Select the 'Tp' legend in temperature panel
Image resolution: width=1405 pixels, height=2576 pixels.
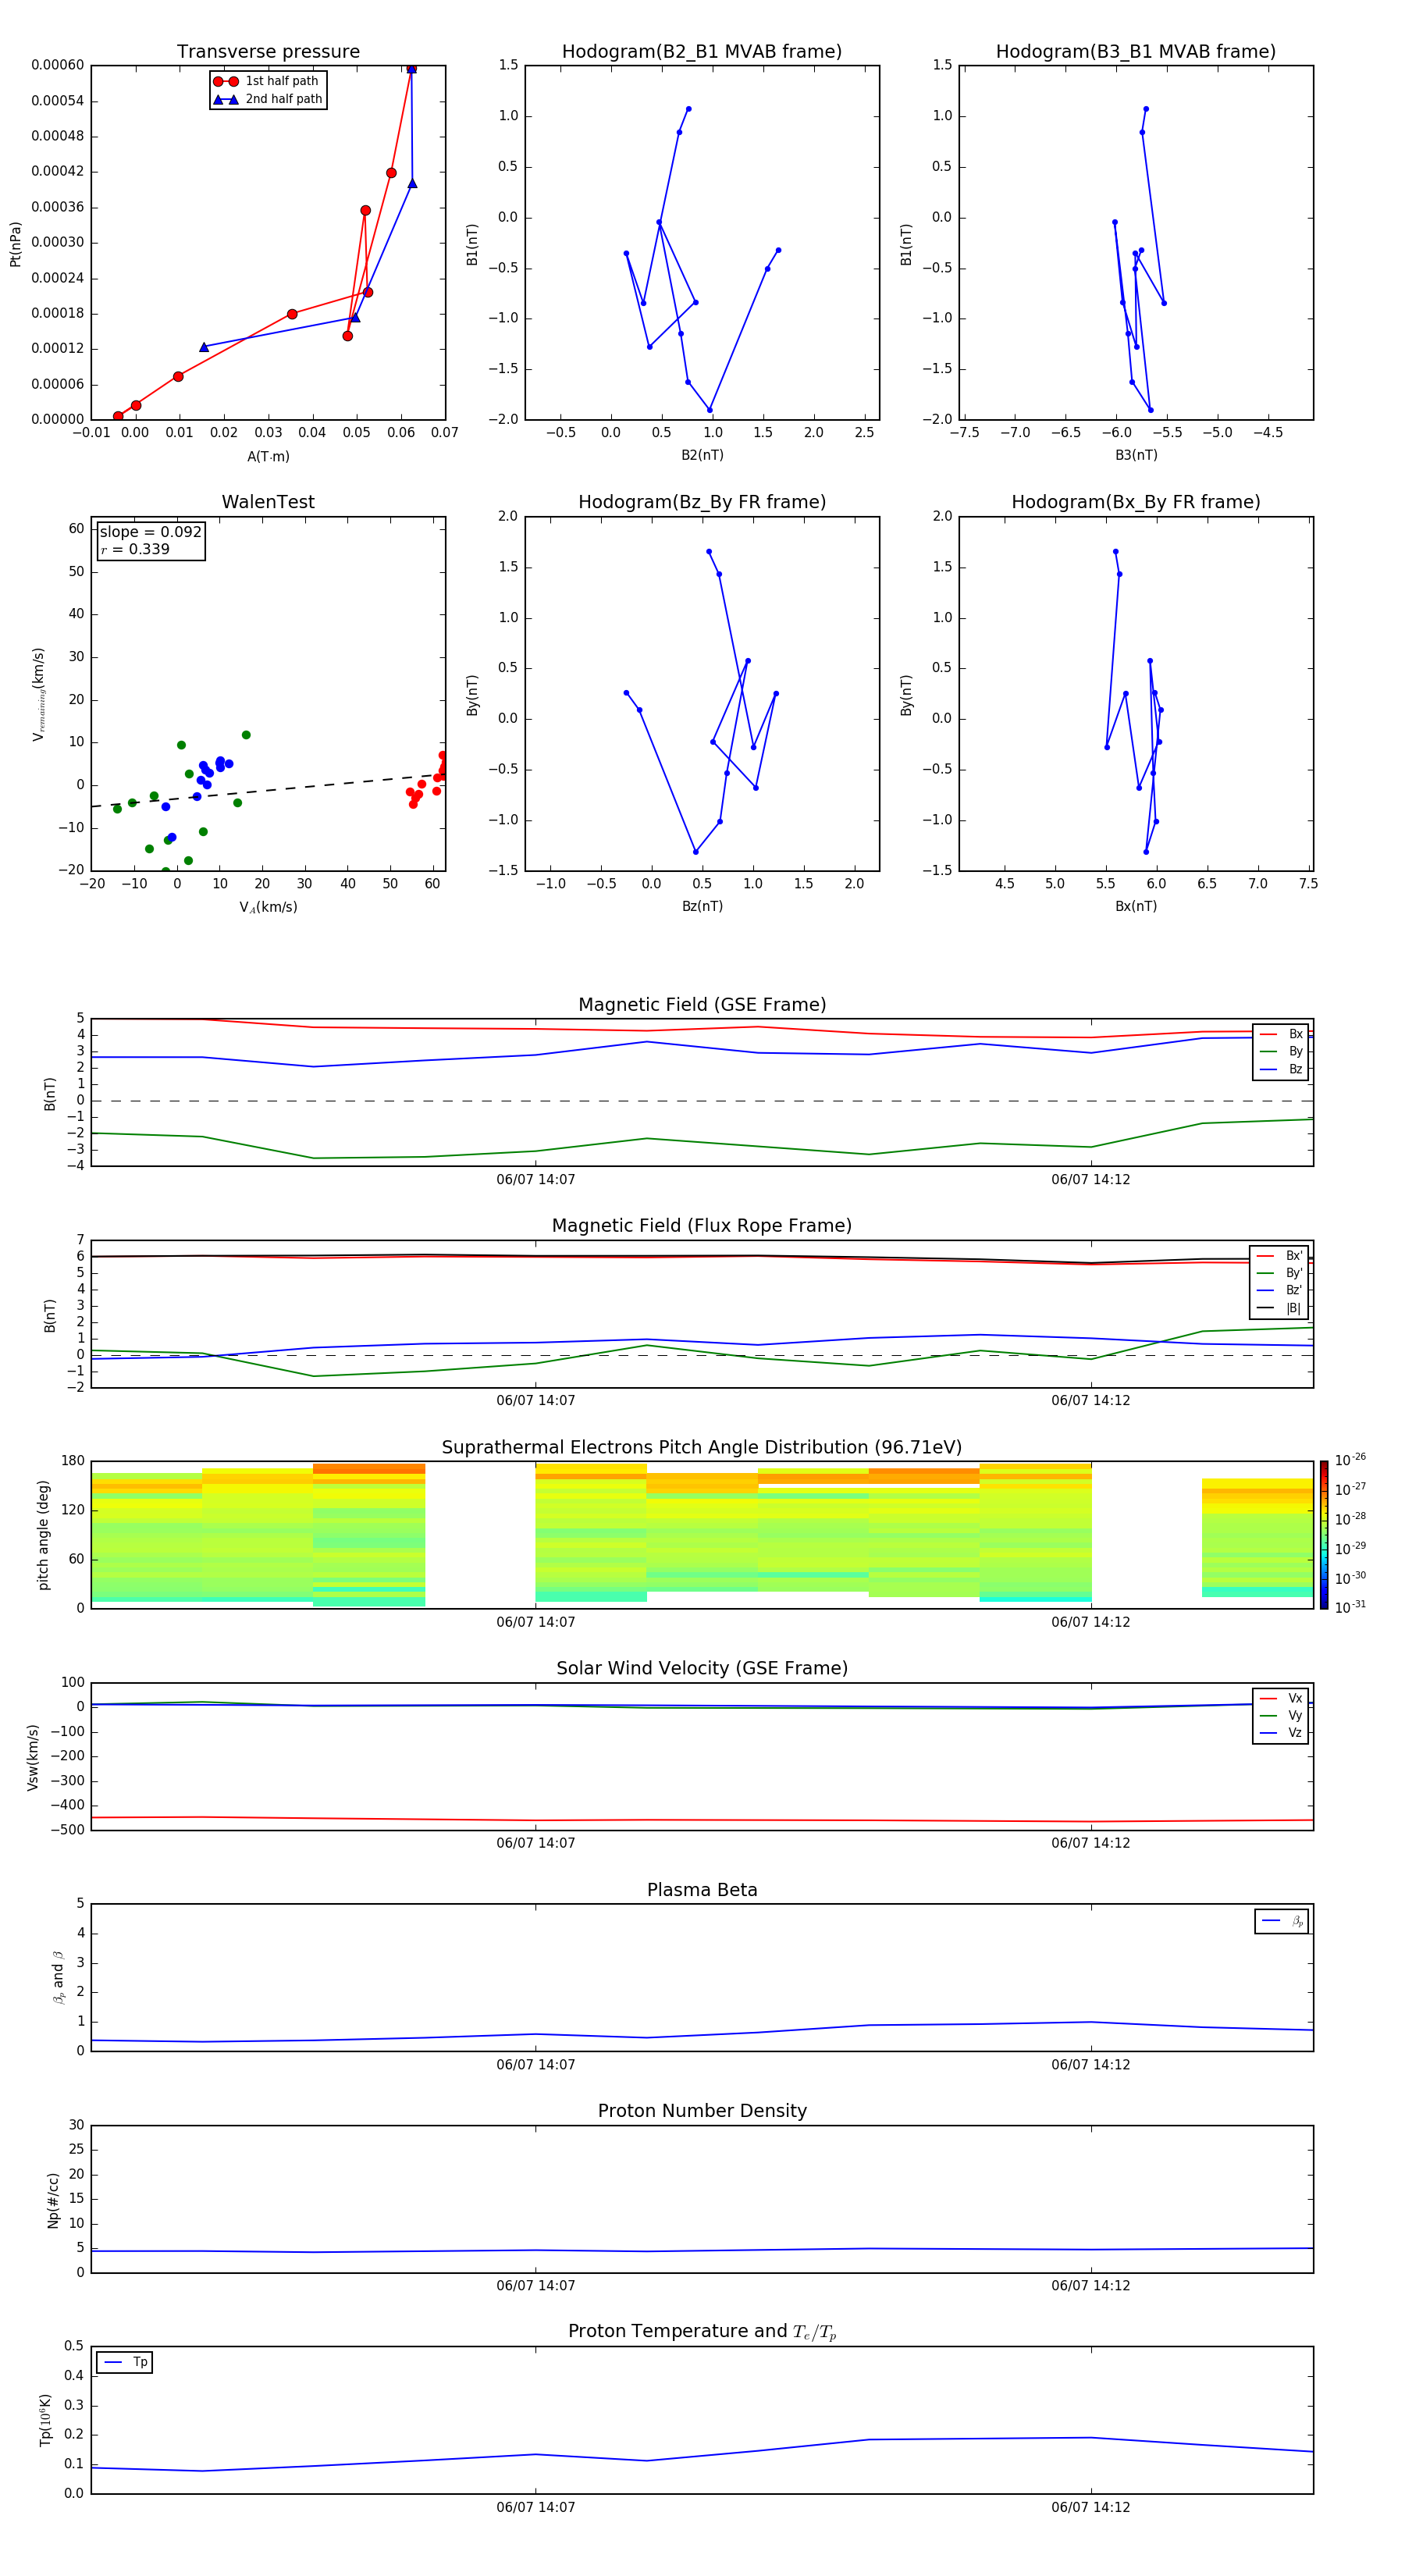click(x=125, y=2362)
